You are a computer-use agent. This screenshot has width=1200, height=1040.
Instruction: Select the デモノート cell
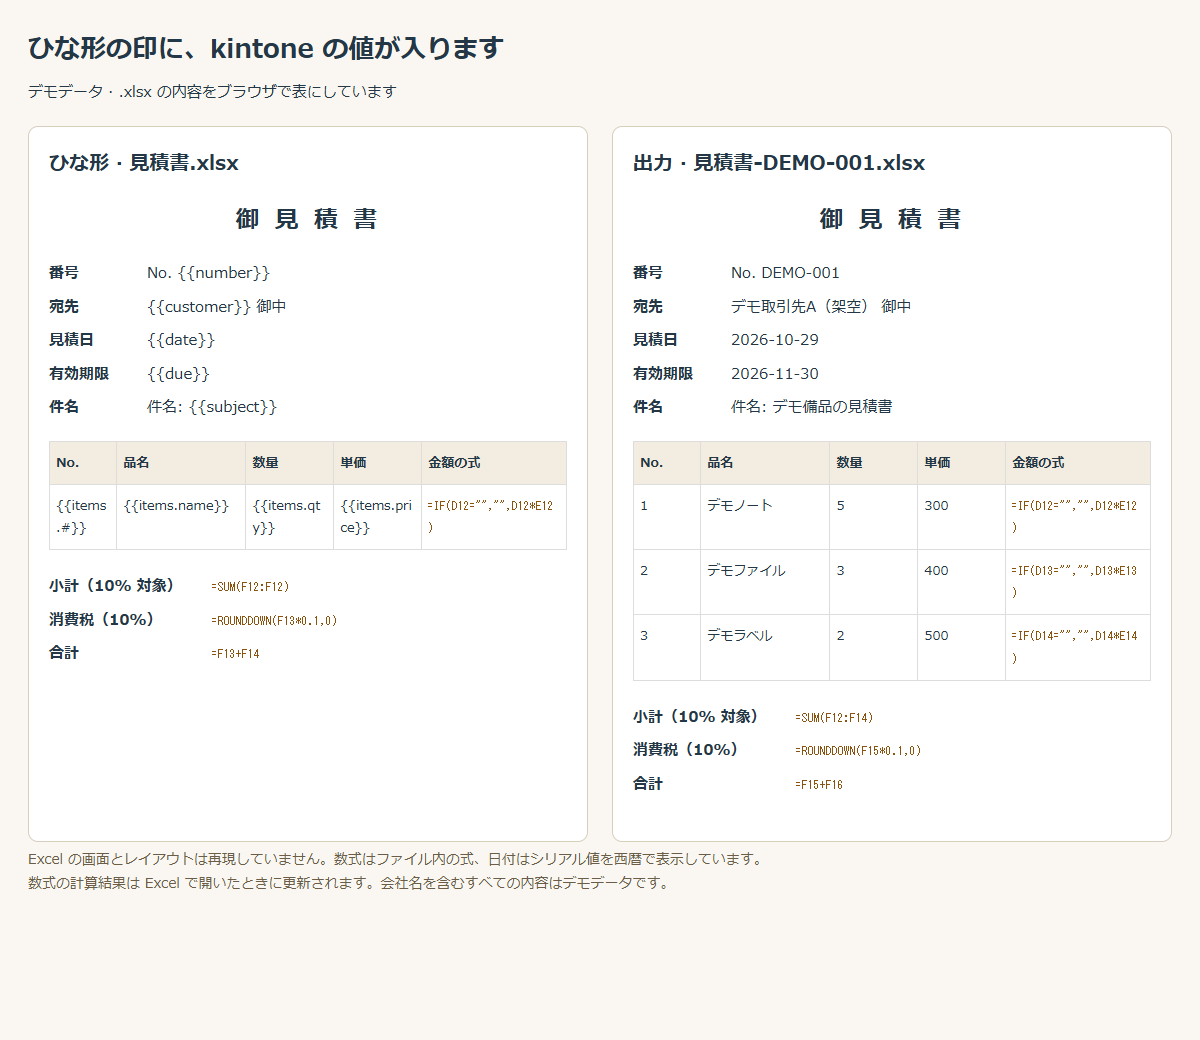(x=765, y=517)
